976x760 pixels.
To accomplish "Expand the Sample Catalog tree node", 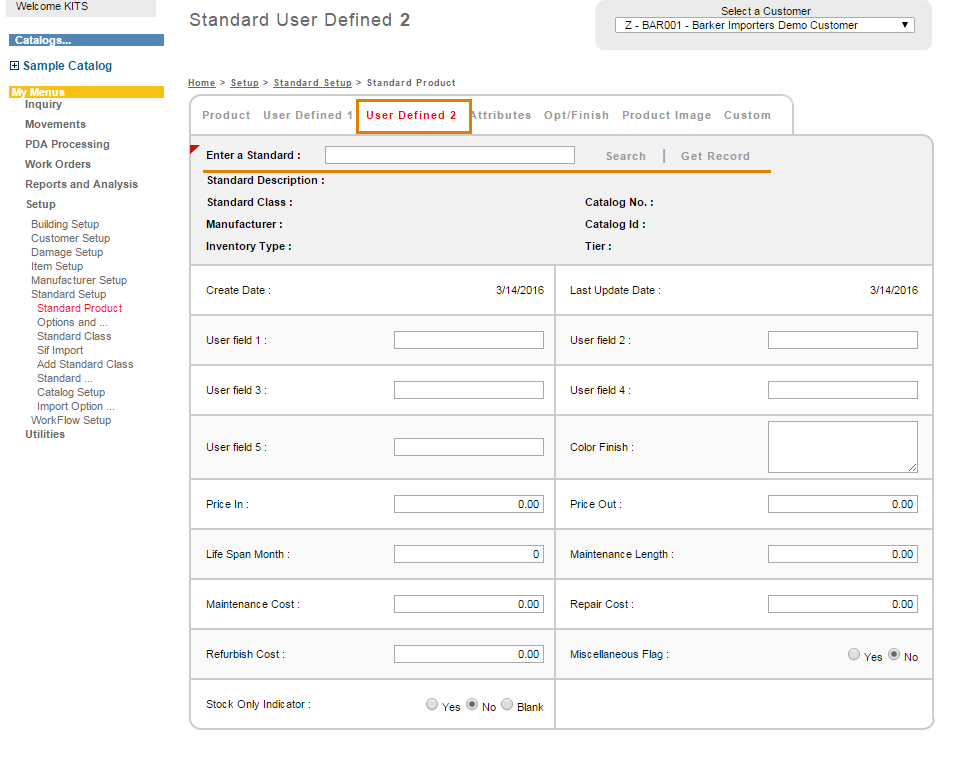I will point(14,66).
